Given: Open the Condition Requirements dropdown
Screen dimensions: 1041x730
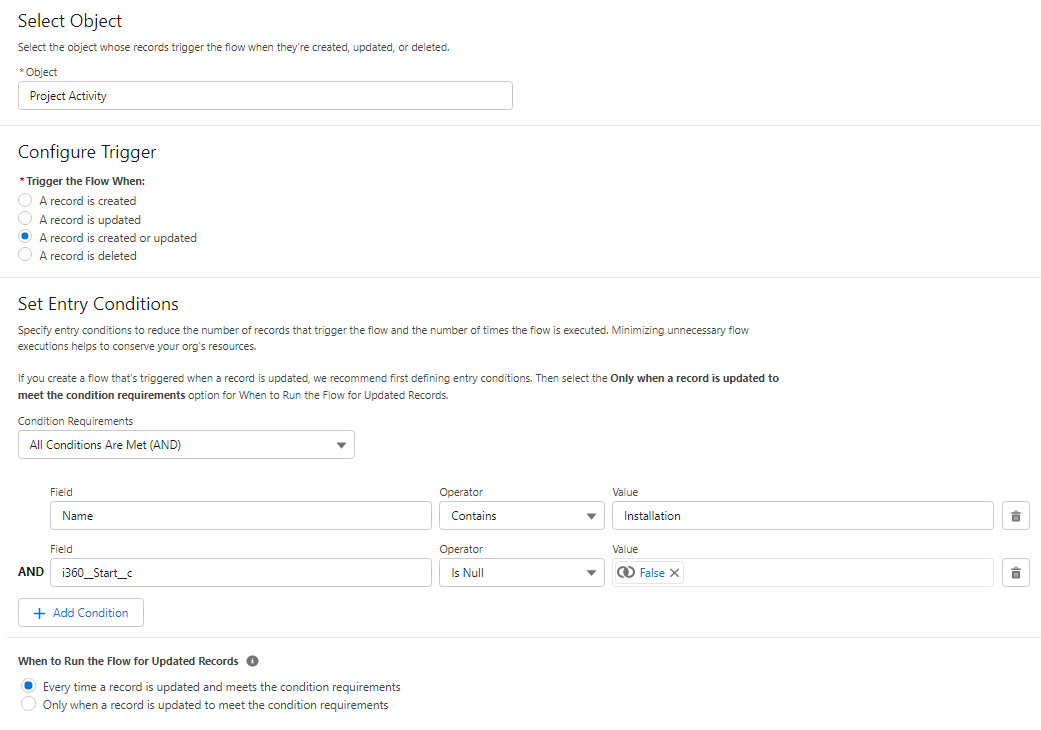Looking at the screenshot, I should (x=186, y=445).
